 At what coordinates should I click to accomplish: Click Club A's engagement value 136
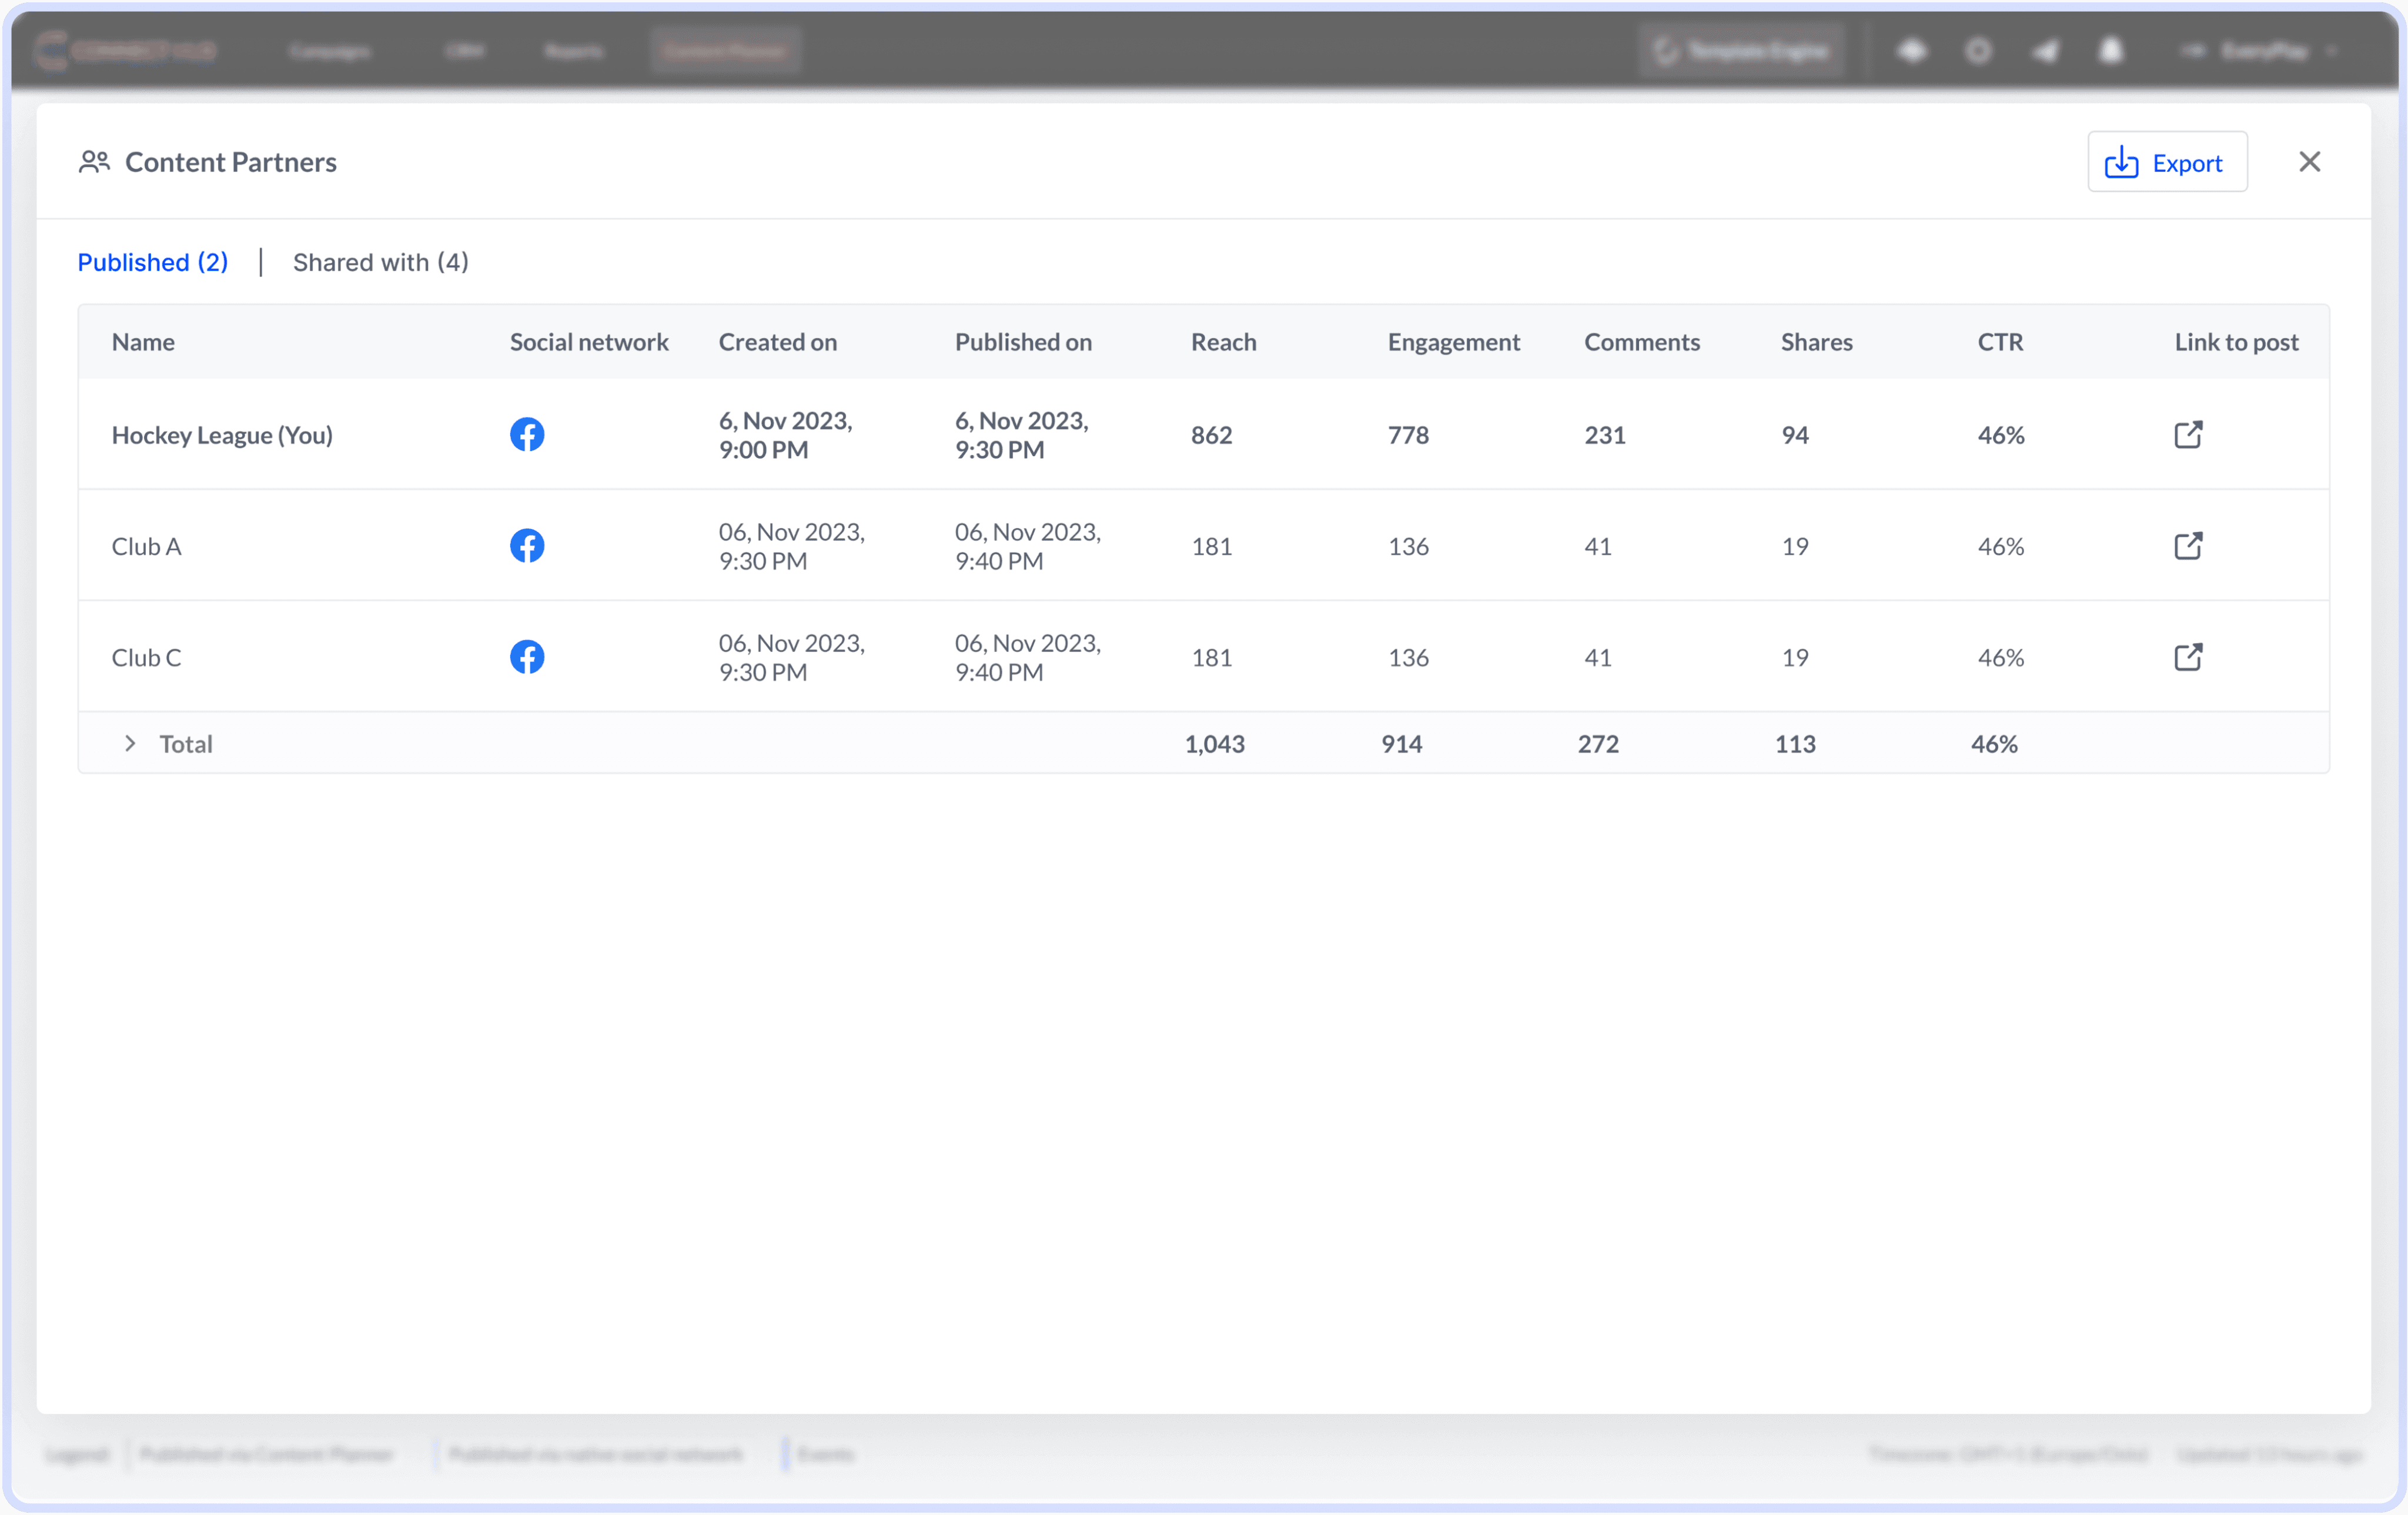coord(1408,546)
